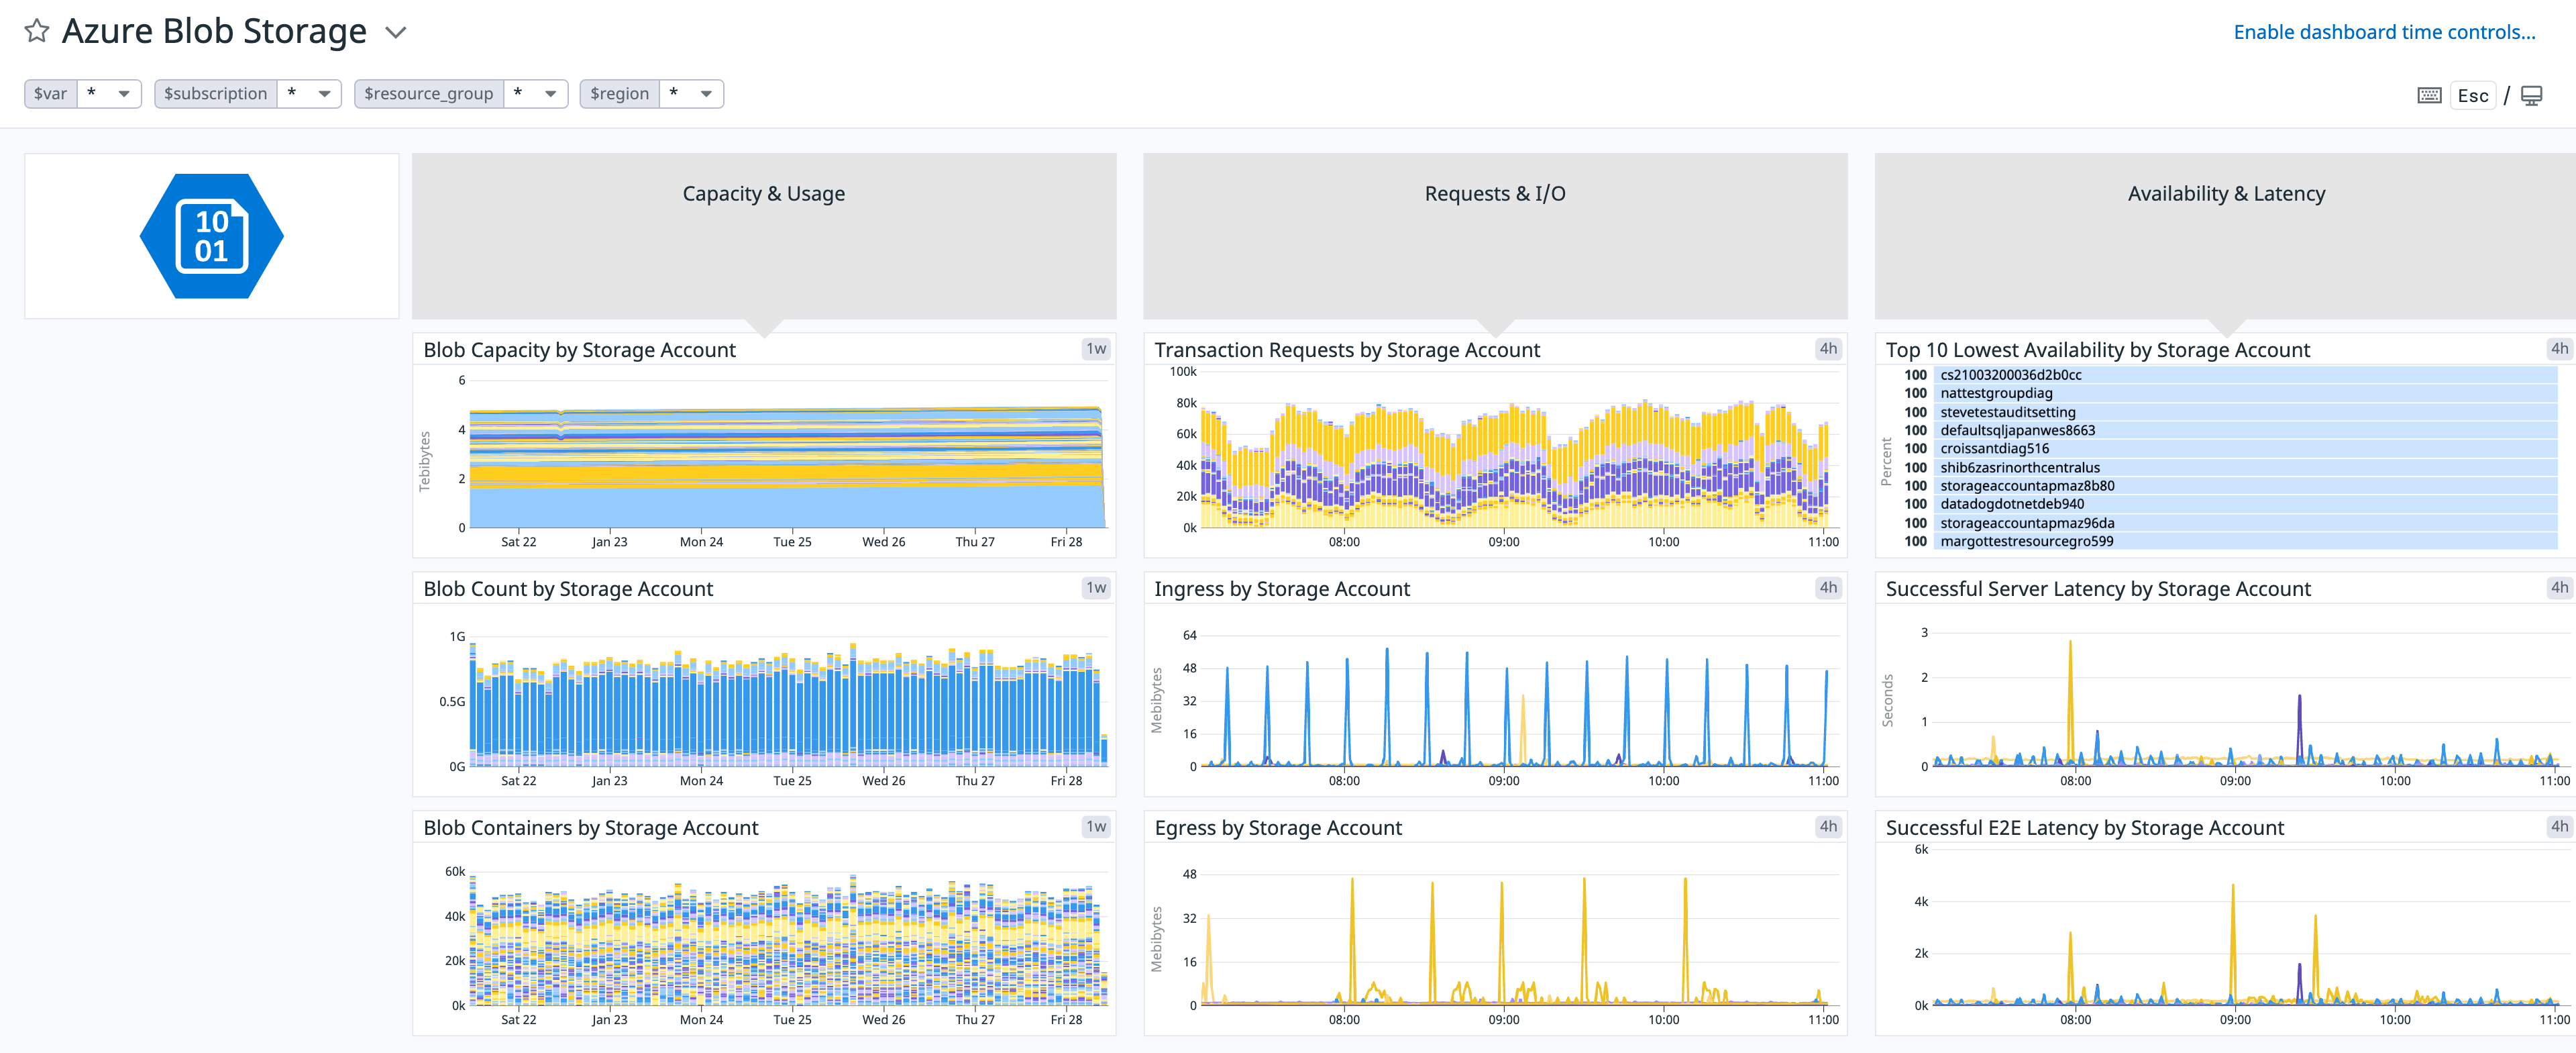Click the Successful Server Latency chart title
2576x1053 pixels.
[2097, 588]
